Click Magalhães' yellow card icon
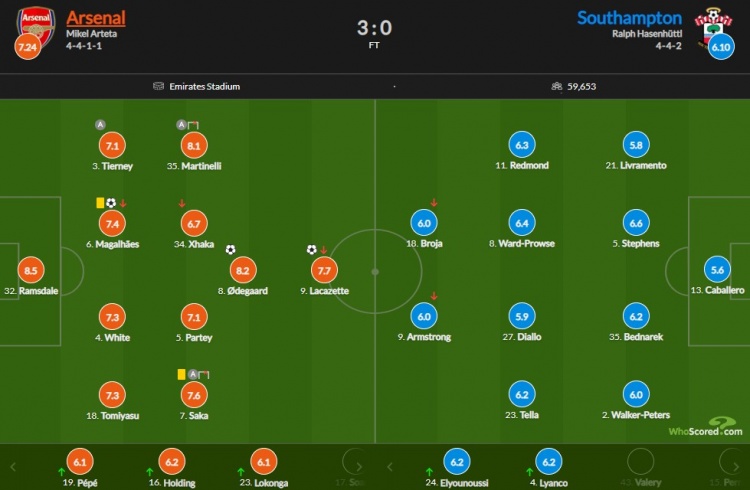Image resolution: width=750 pixels, height=490 pixels. pyautogui.click(x=100, y=203)
